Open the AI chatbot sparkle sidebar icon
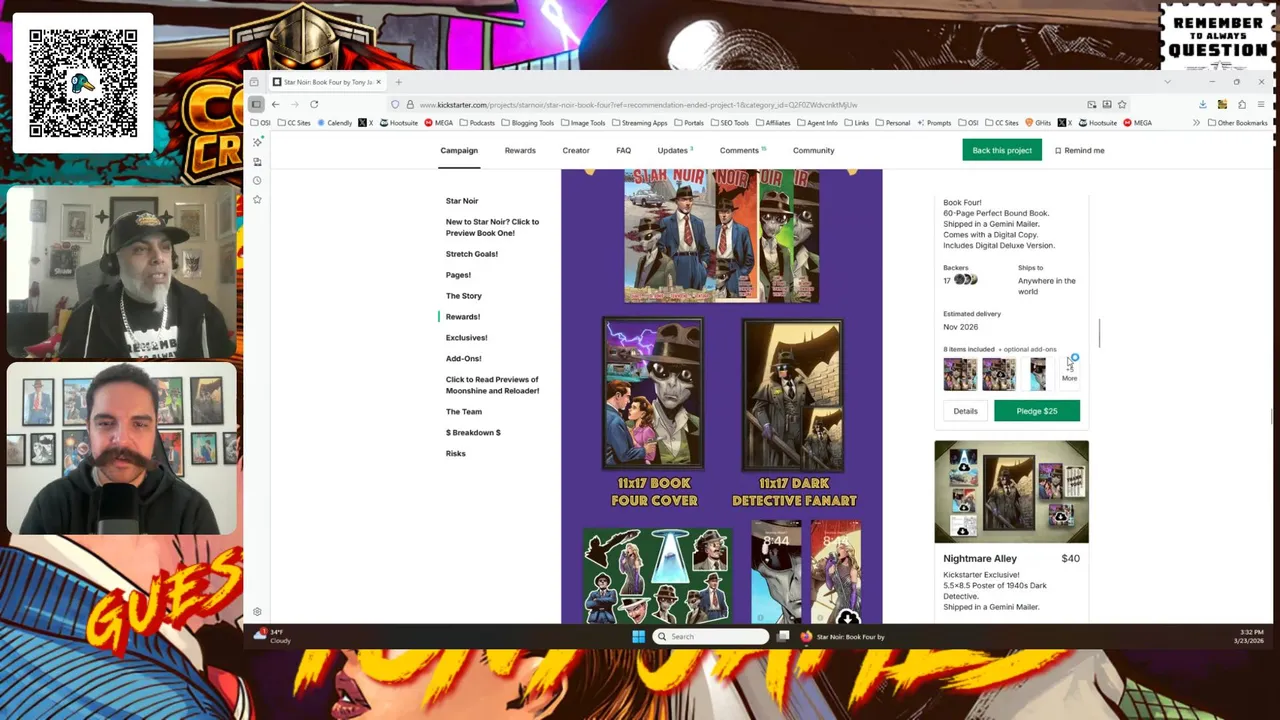This screenshot has height=720, width=1280. tap(257, 142)
